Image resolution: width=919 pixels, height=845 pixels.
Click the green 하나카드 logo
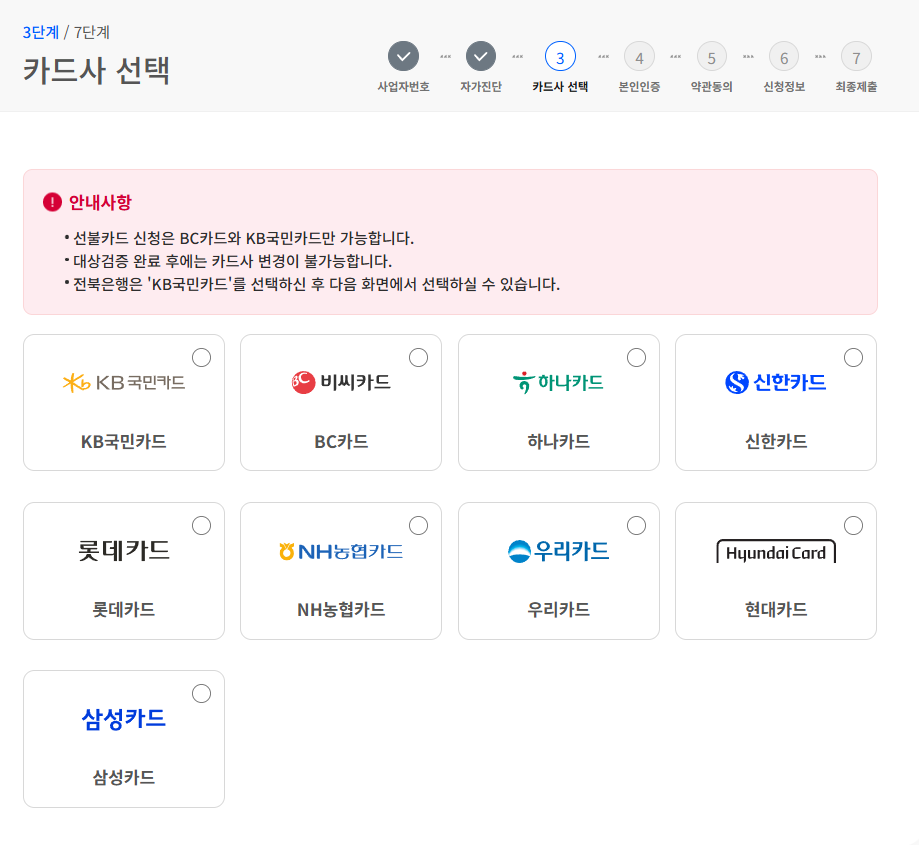click(x=559, y=383)
